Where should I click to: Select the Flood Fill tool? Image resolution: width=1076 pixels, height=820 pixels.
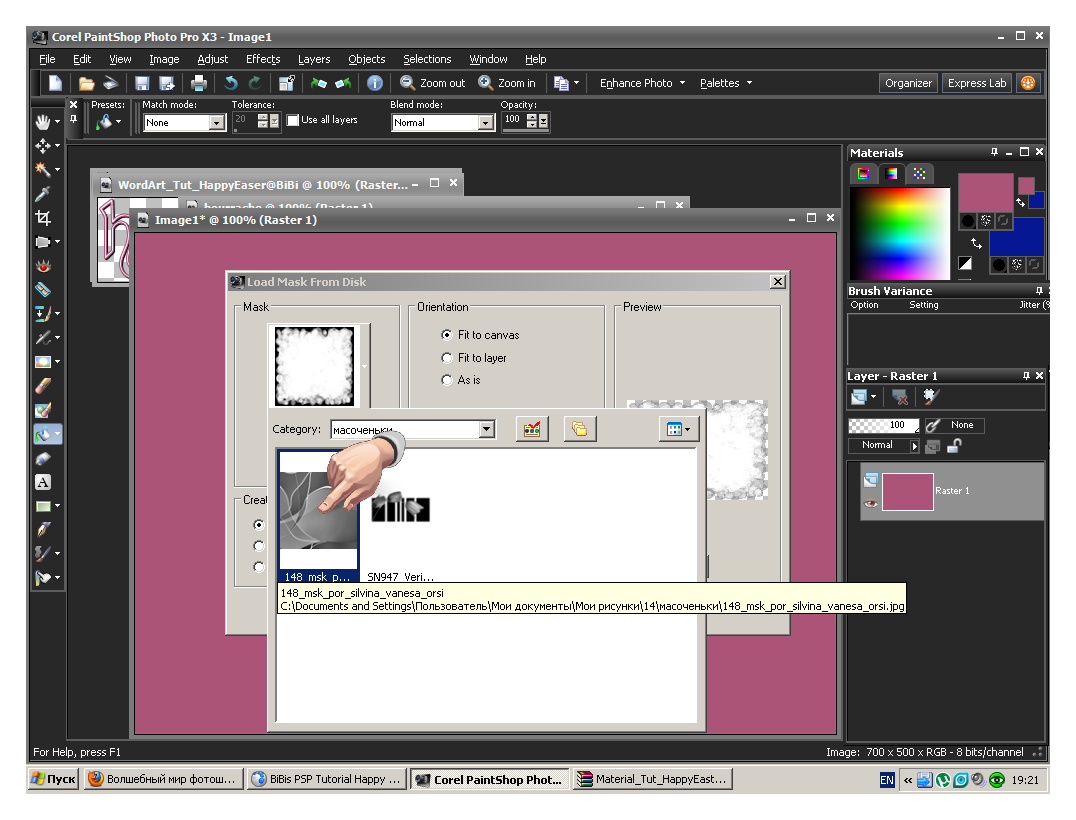pos(43,434)
